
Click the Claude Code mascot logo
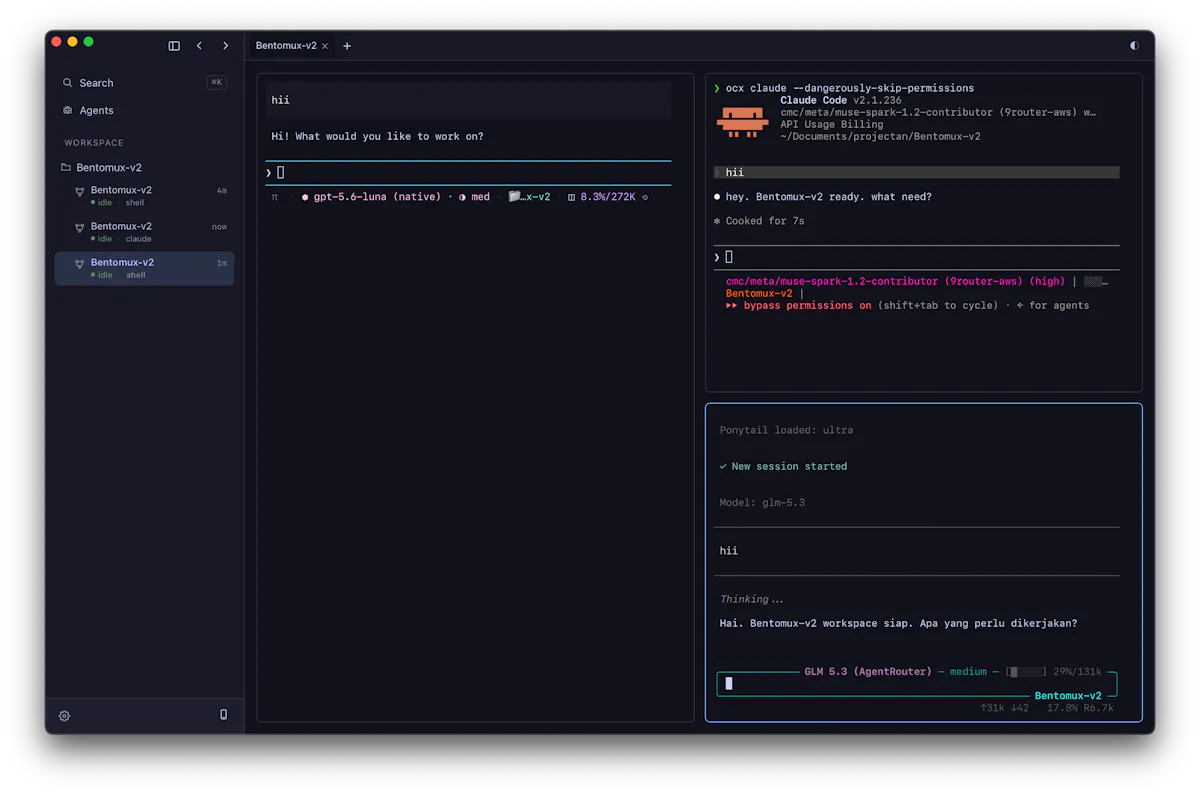(x=742, y=121)
